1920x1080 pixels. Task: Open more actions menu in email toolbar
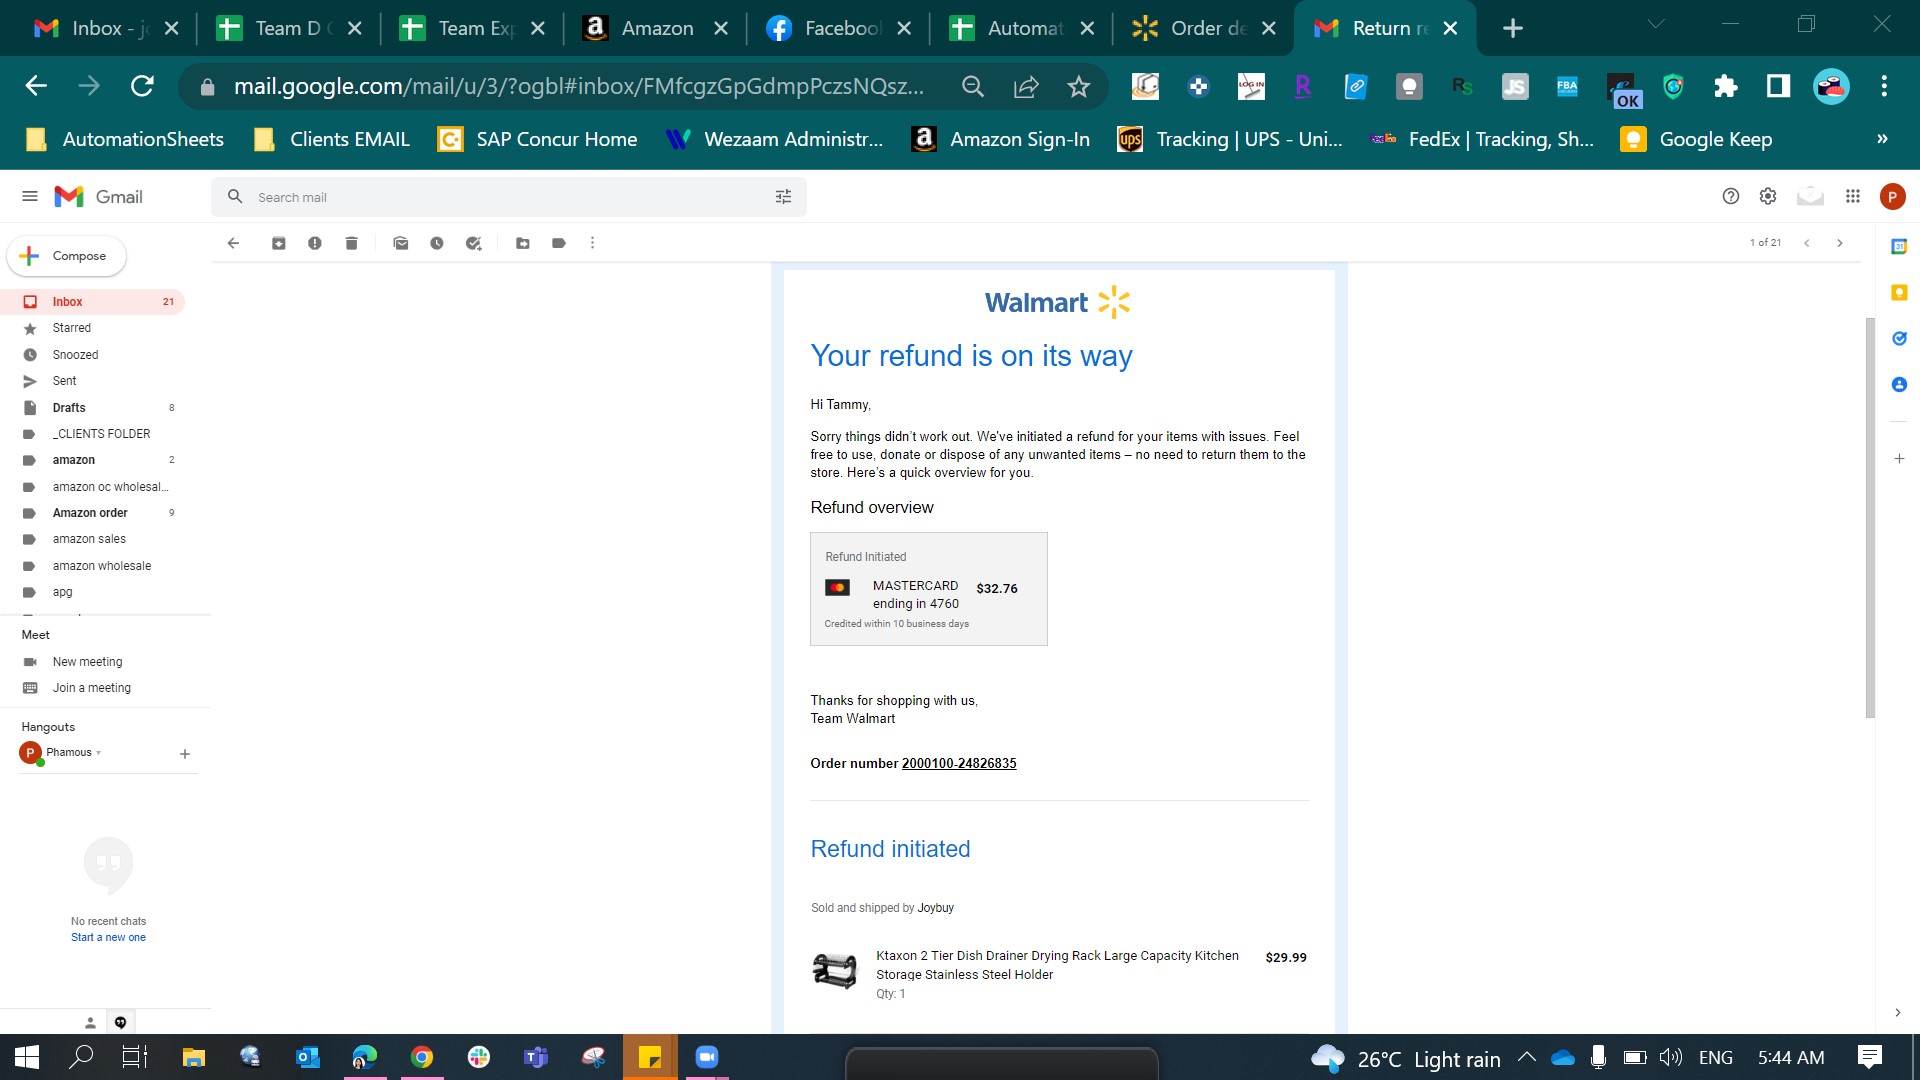(x=592, y=243)
